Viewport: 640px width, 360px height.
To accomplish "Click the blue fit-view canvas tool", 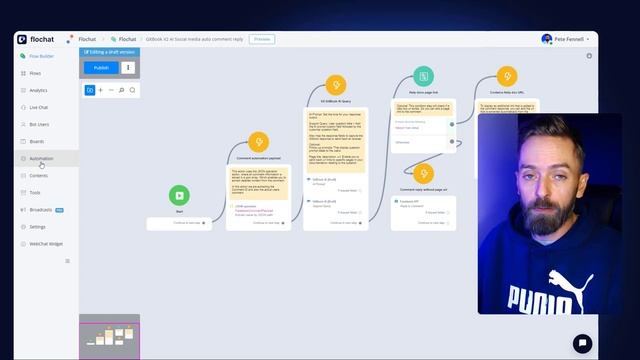I will tap(90, 90).
